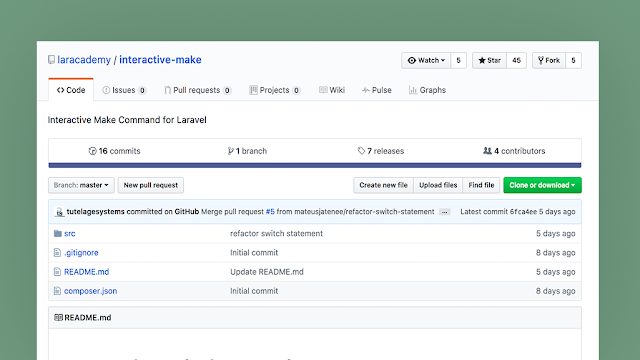View the 16 commits history
The width and height of the screenshot is (640, 360).
114,151
